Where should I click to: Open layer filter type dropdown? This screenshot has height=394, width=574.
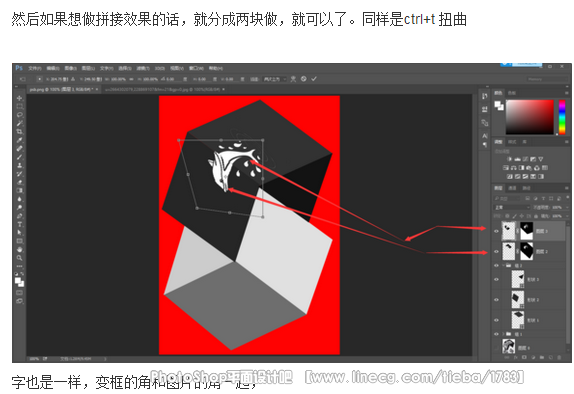pyautogui.click(x=507, y=198)
